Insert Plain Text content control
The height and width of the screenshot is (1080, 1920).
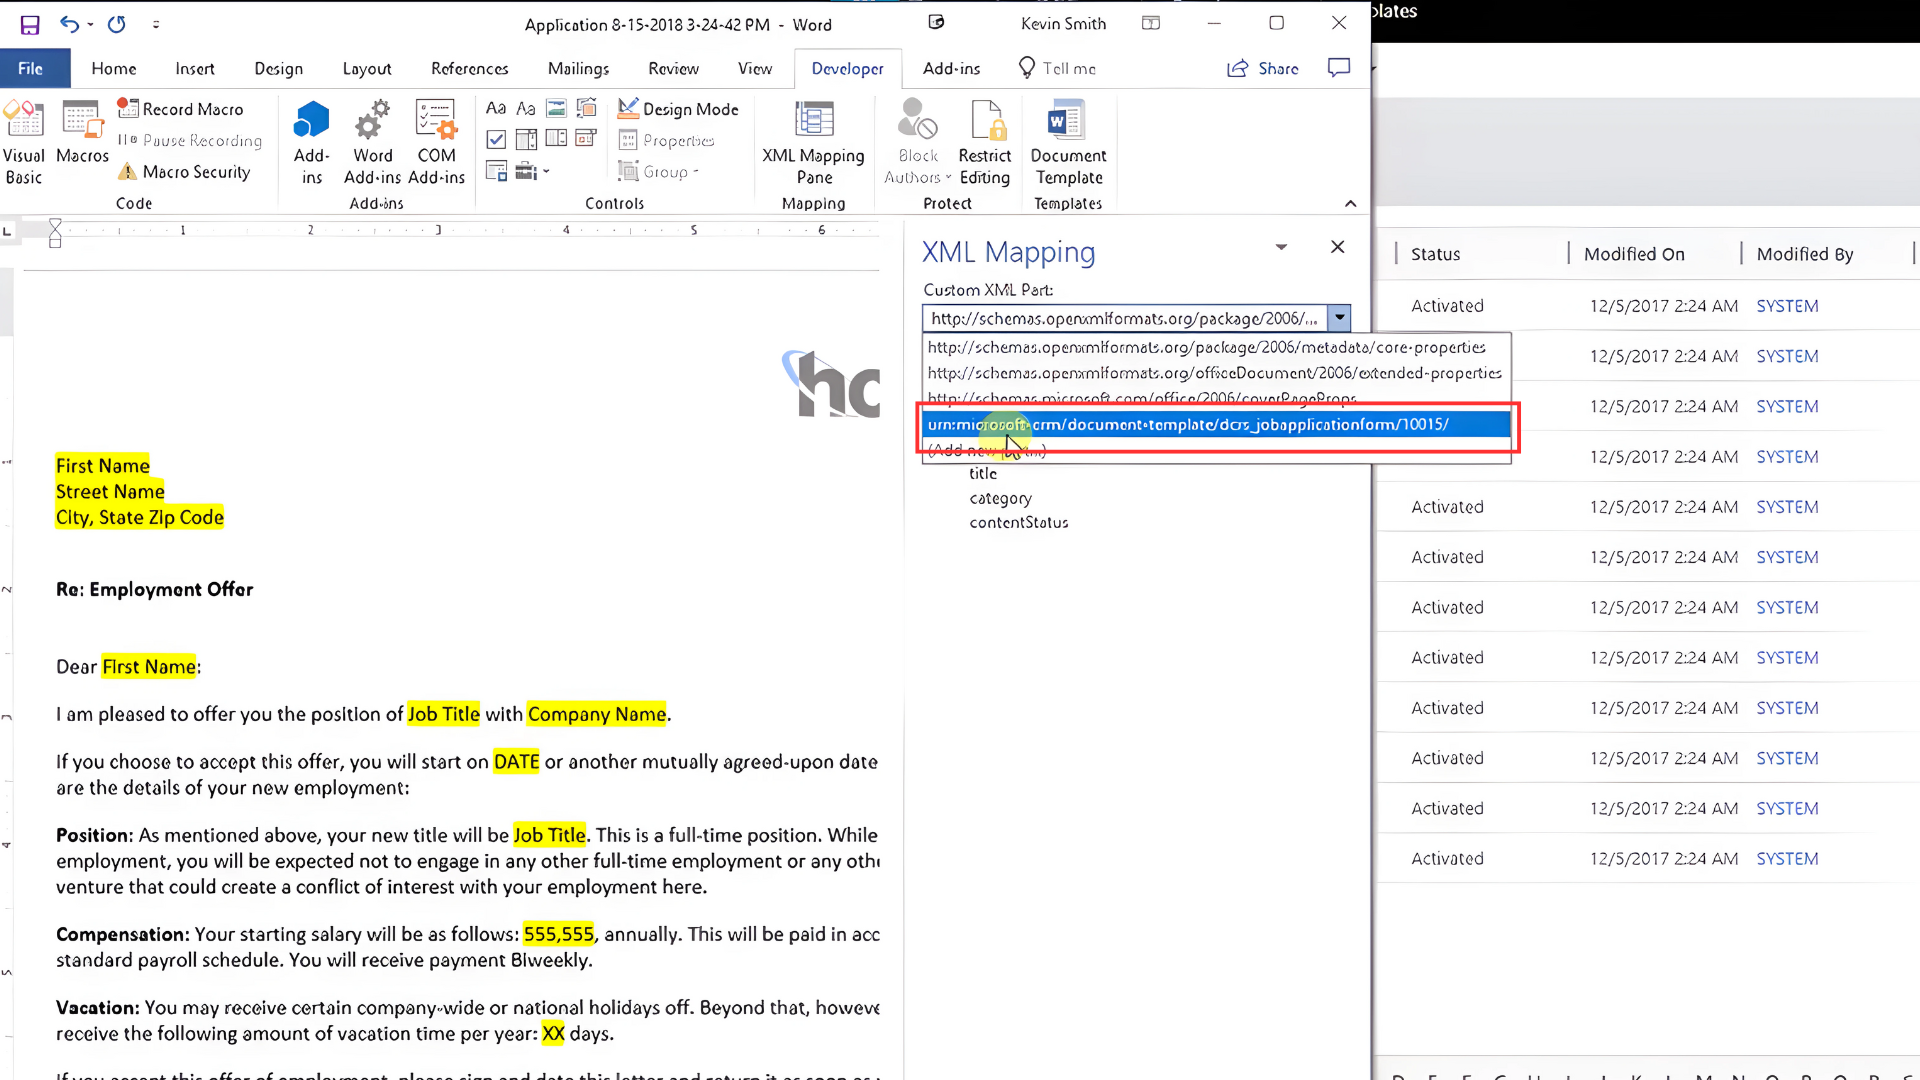coord(526,108)
